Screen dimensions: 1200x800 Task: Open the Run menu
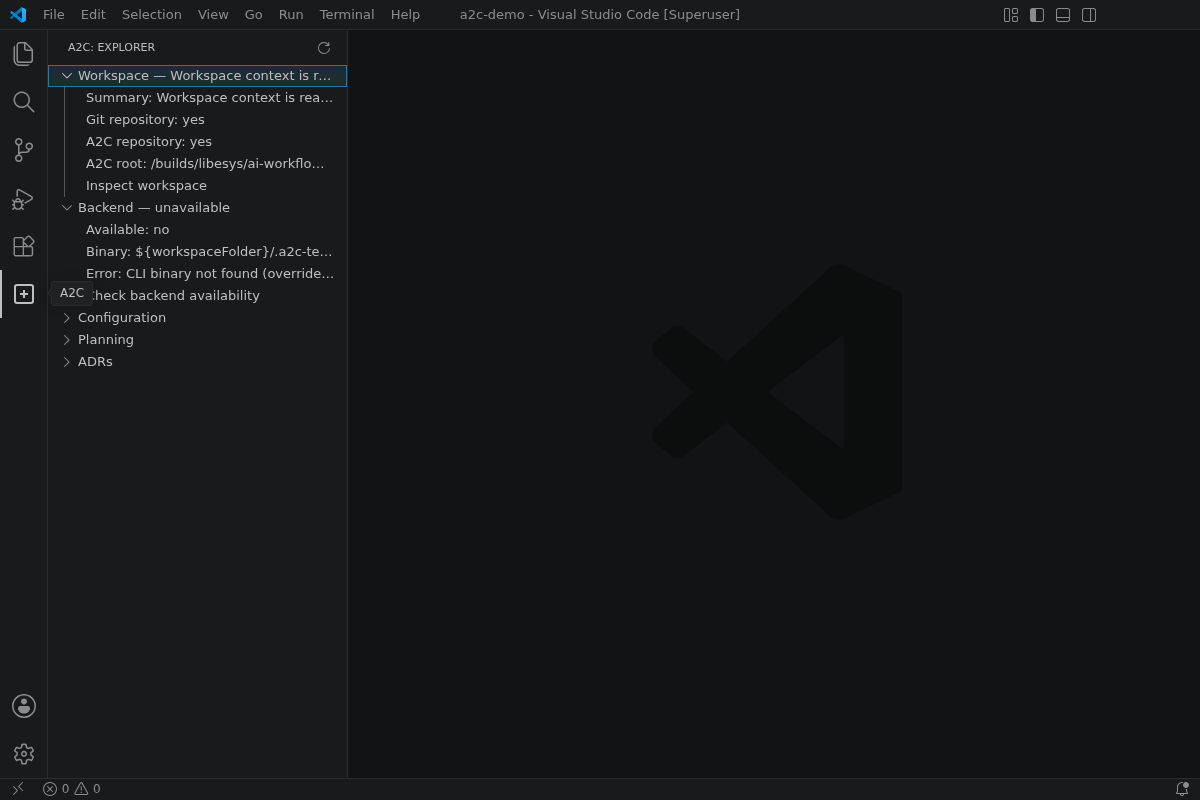pos(291,15)
